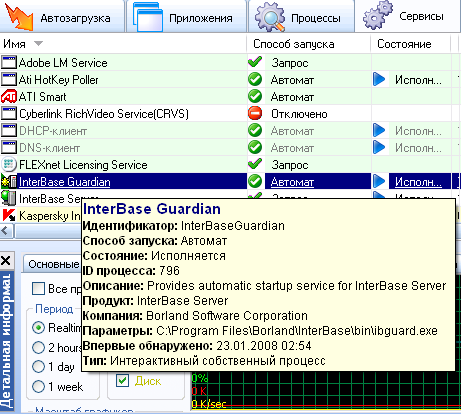Image resolution: width=461 pixels, height=414 pixels.
Task: Click the green check icon for ATI Smart
Action: pyautogui.click(x=255, y=97)
